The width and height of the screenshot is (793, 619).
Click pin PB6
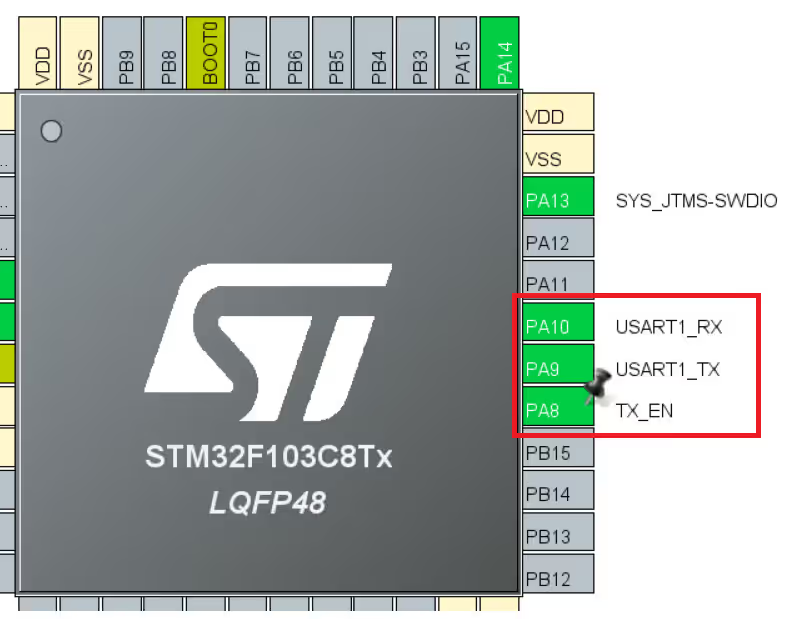click(290, 53)
